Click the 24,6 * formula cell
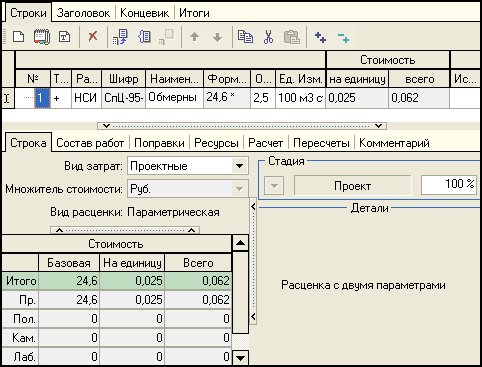 pyautogui.click(x=227, y=98)
